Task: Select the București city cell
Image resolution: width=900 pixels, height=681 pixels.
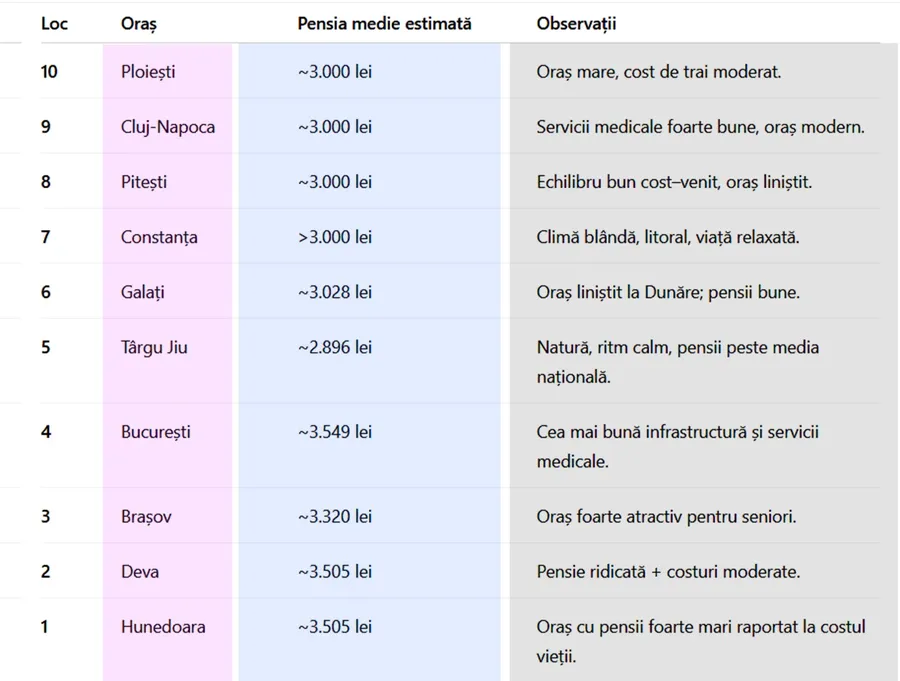Action: click(155, 432)
